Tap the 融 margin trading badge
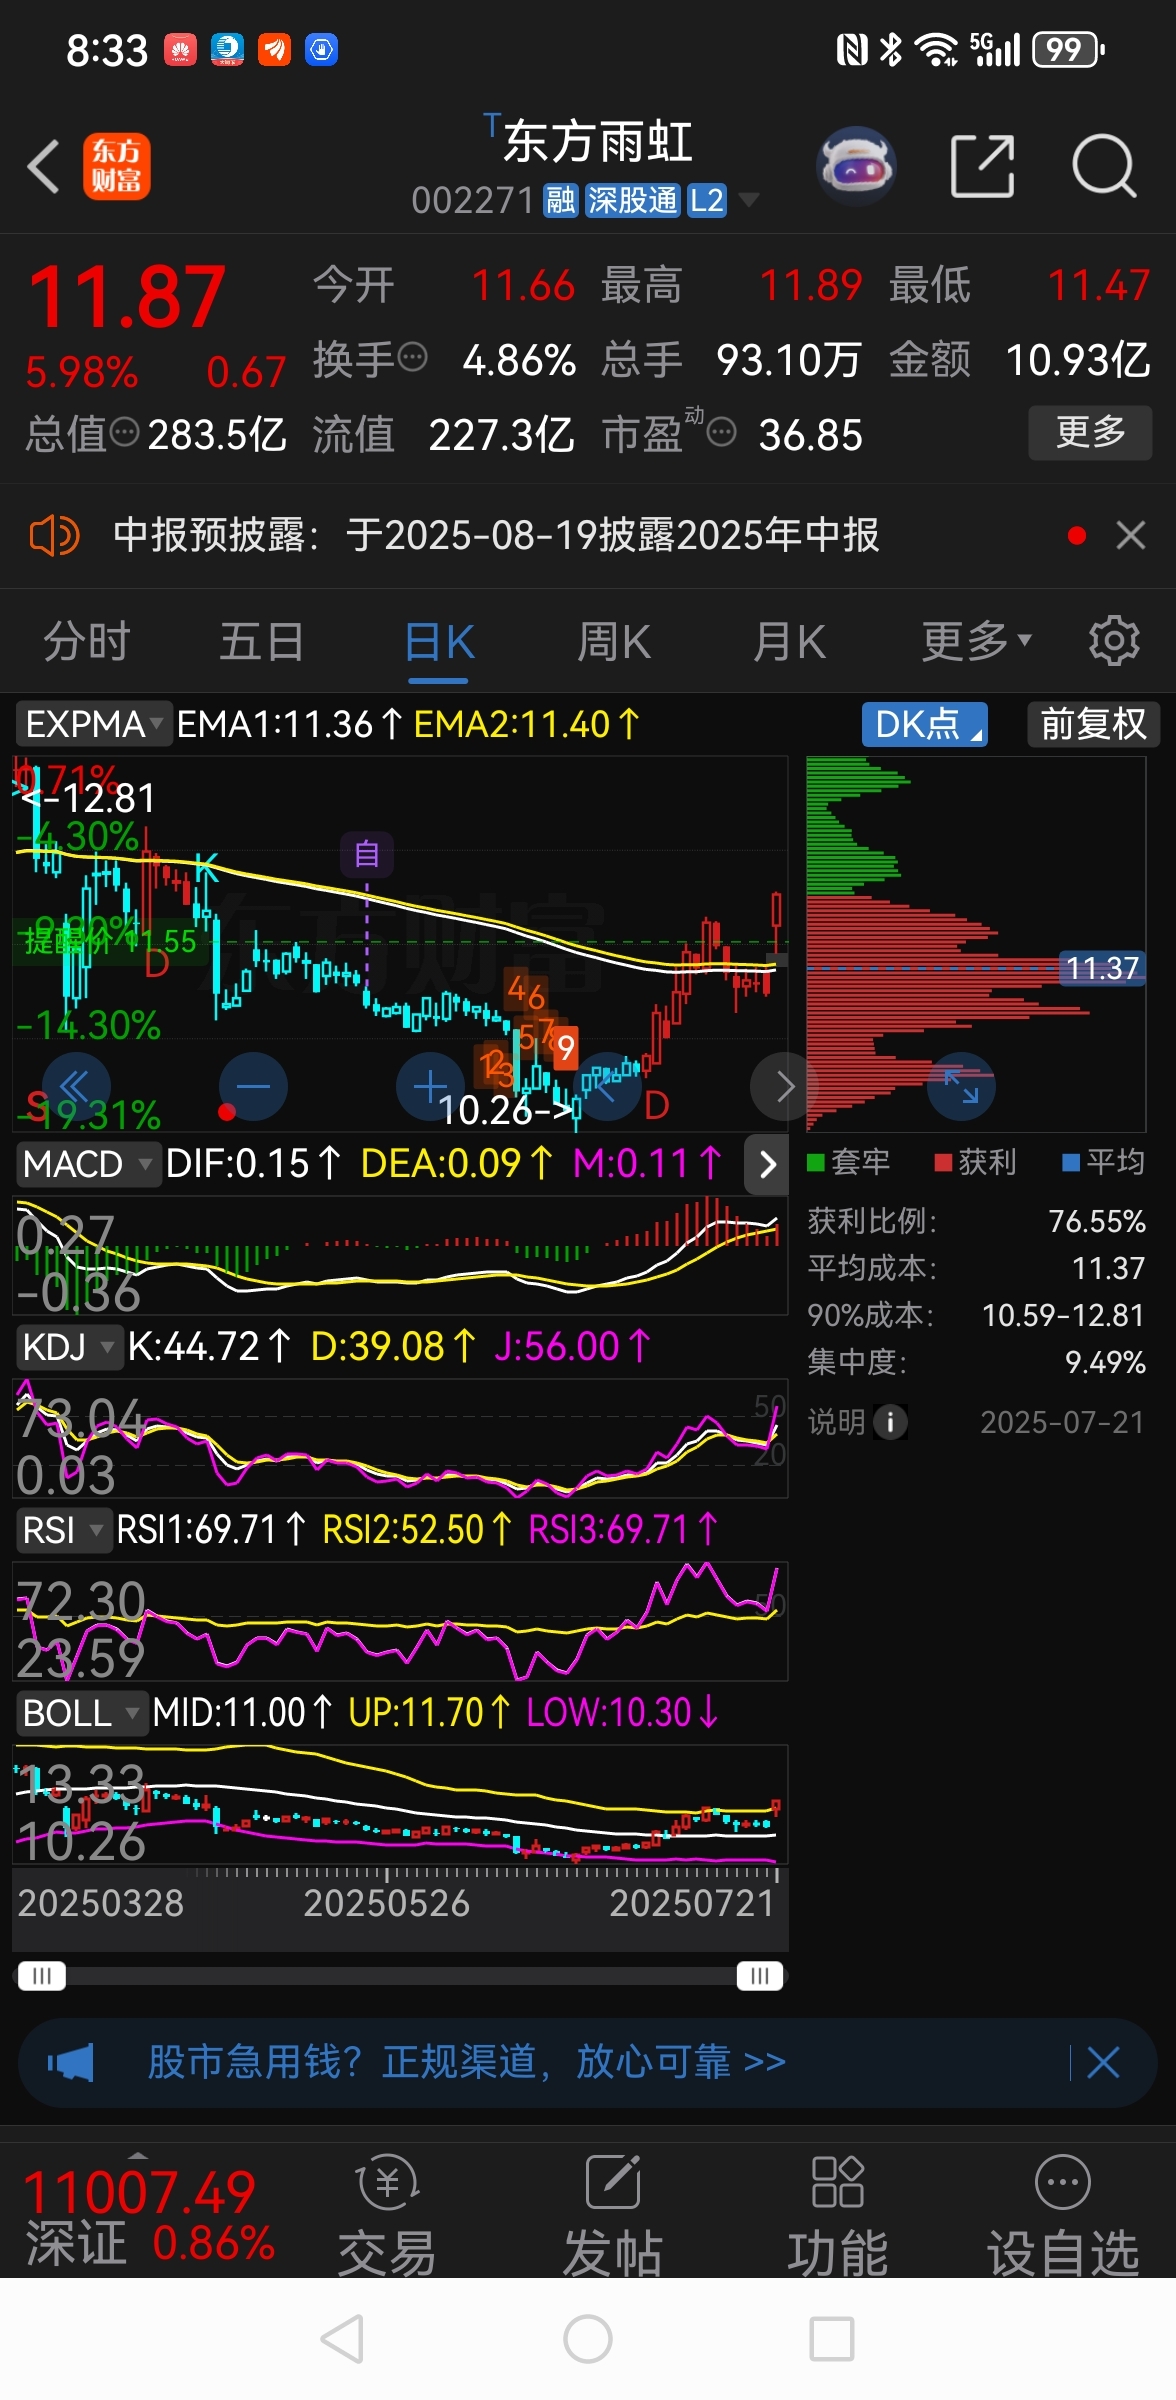1176x2400 pixels. click(560, 200)
